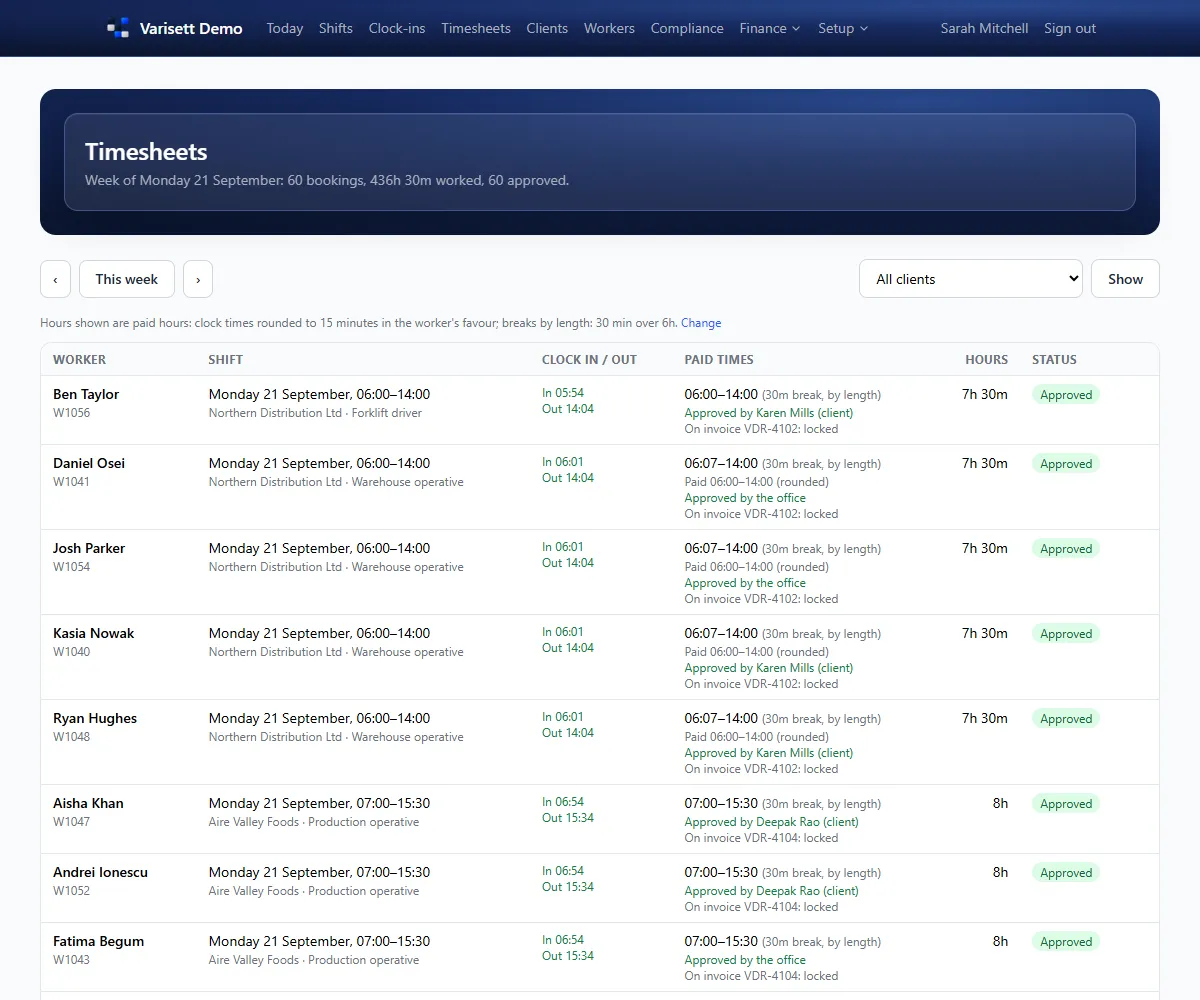This screenshot has width=1200, height=1000.
Task: Open Sarah Mitchell user profile
Action: pos(984,28)
